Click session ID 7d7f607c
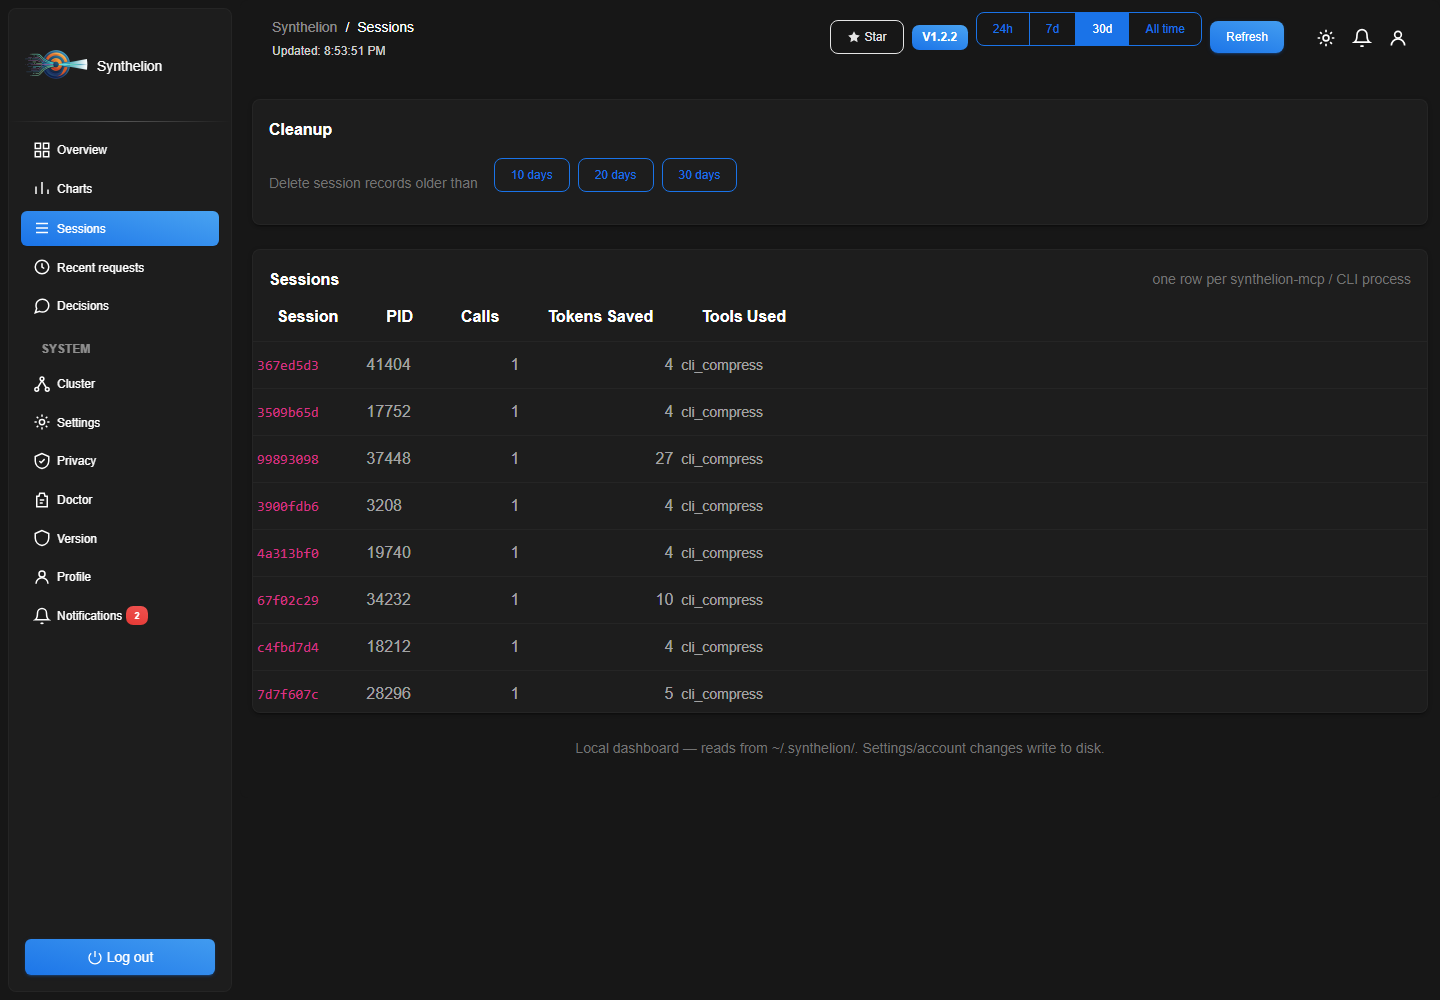The height and width of the screenshot is (1000, 1440). (x=288, y=695)
